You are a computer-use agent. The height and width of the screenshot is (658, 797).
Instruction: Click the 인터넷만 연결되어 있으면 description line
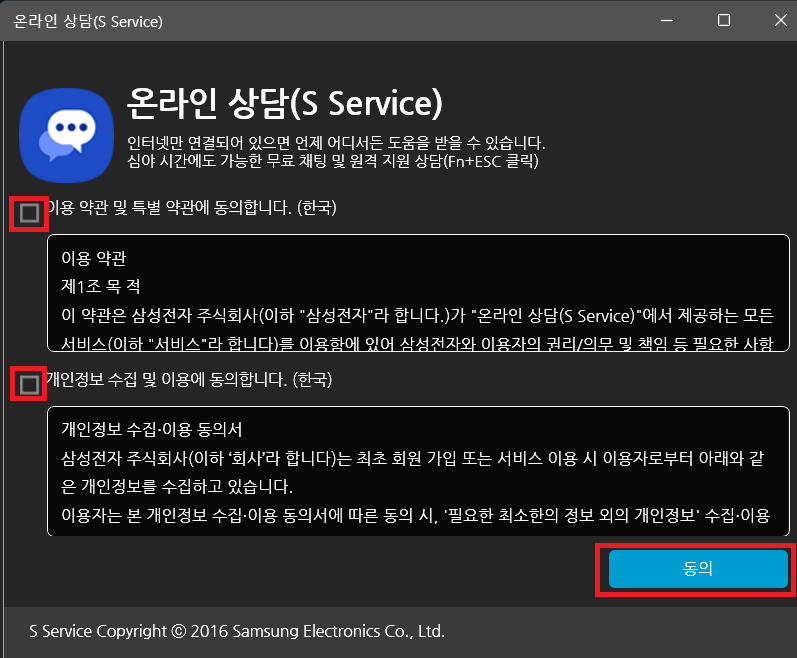pyautogui.click(x=336, y=143)
